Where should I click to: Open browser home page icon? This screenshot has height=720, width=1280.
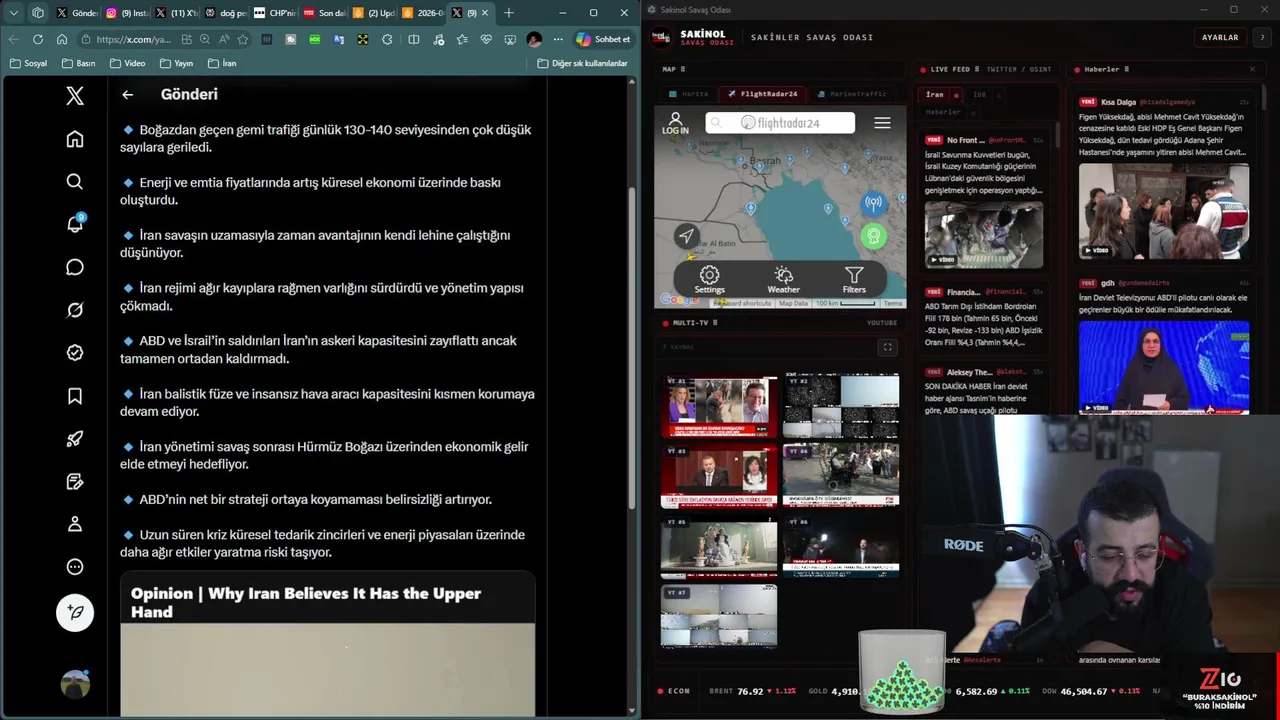(x=61, y=39)
